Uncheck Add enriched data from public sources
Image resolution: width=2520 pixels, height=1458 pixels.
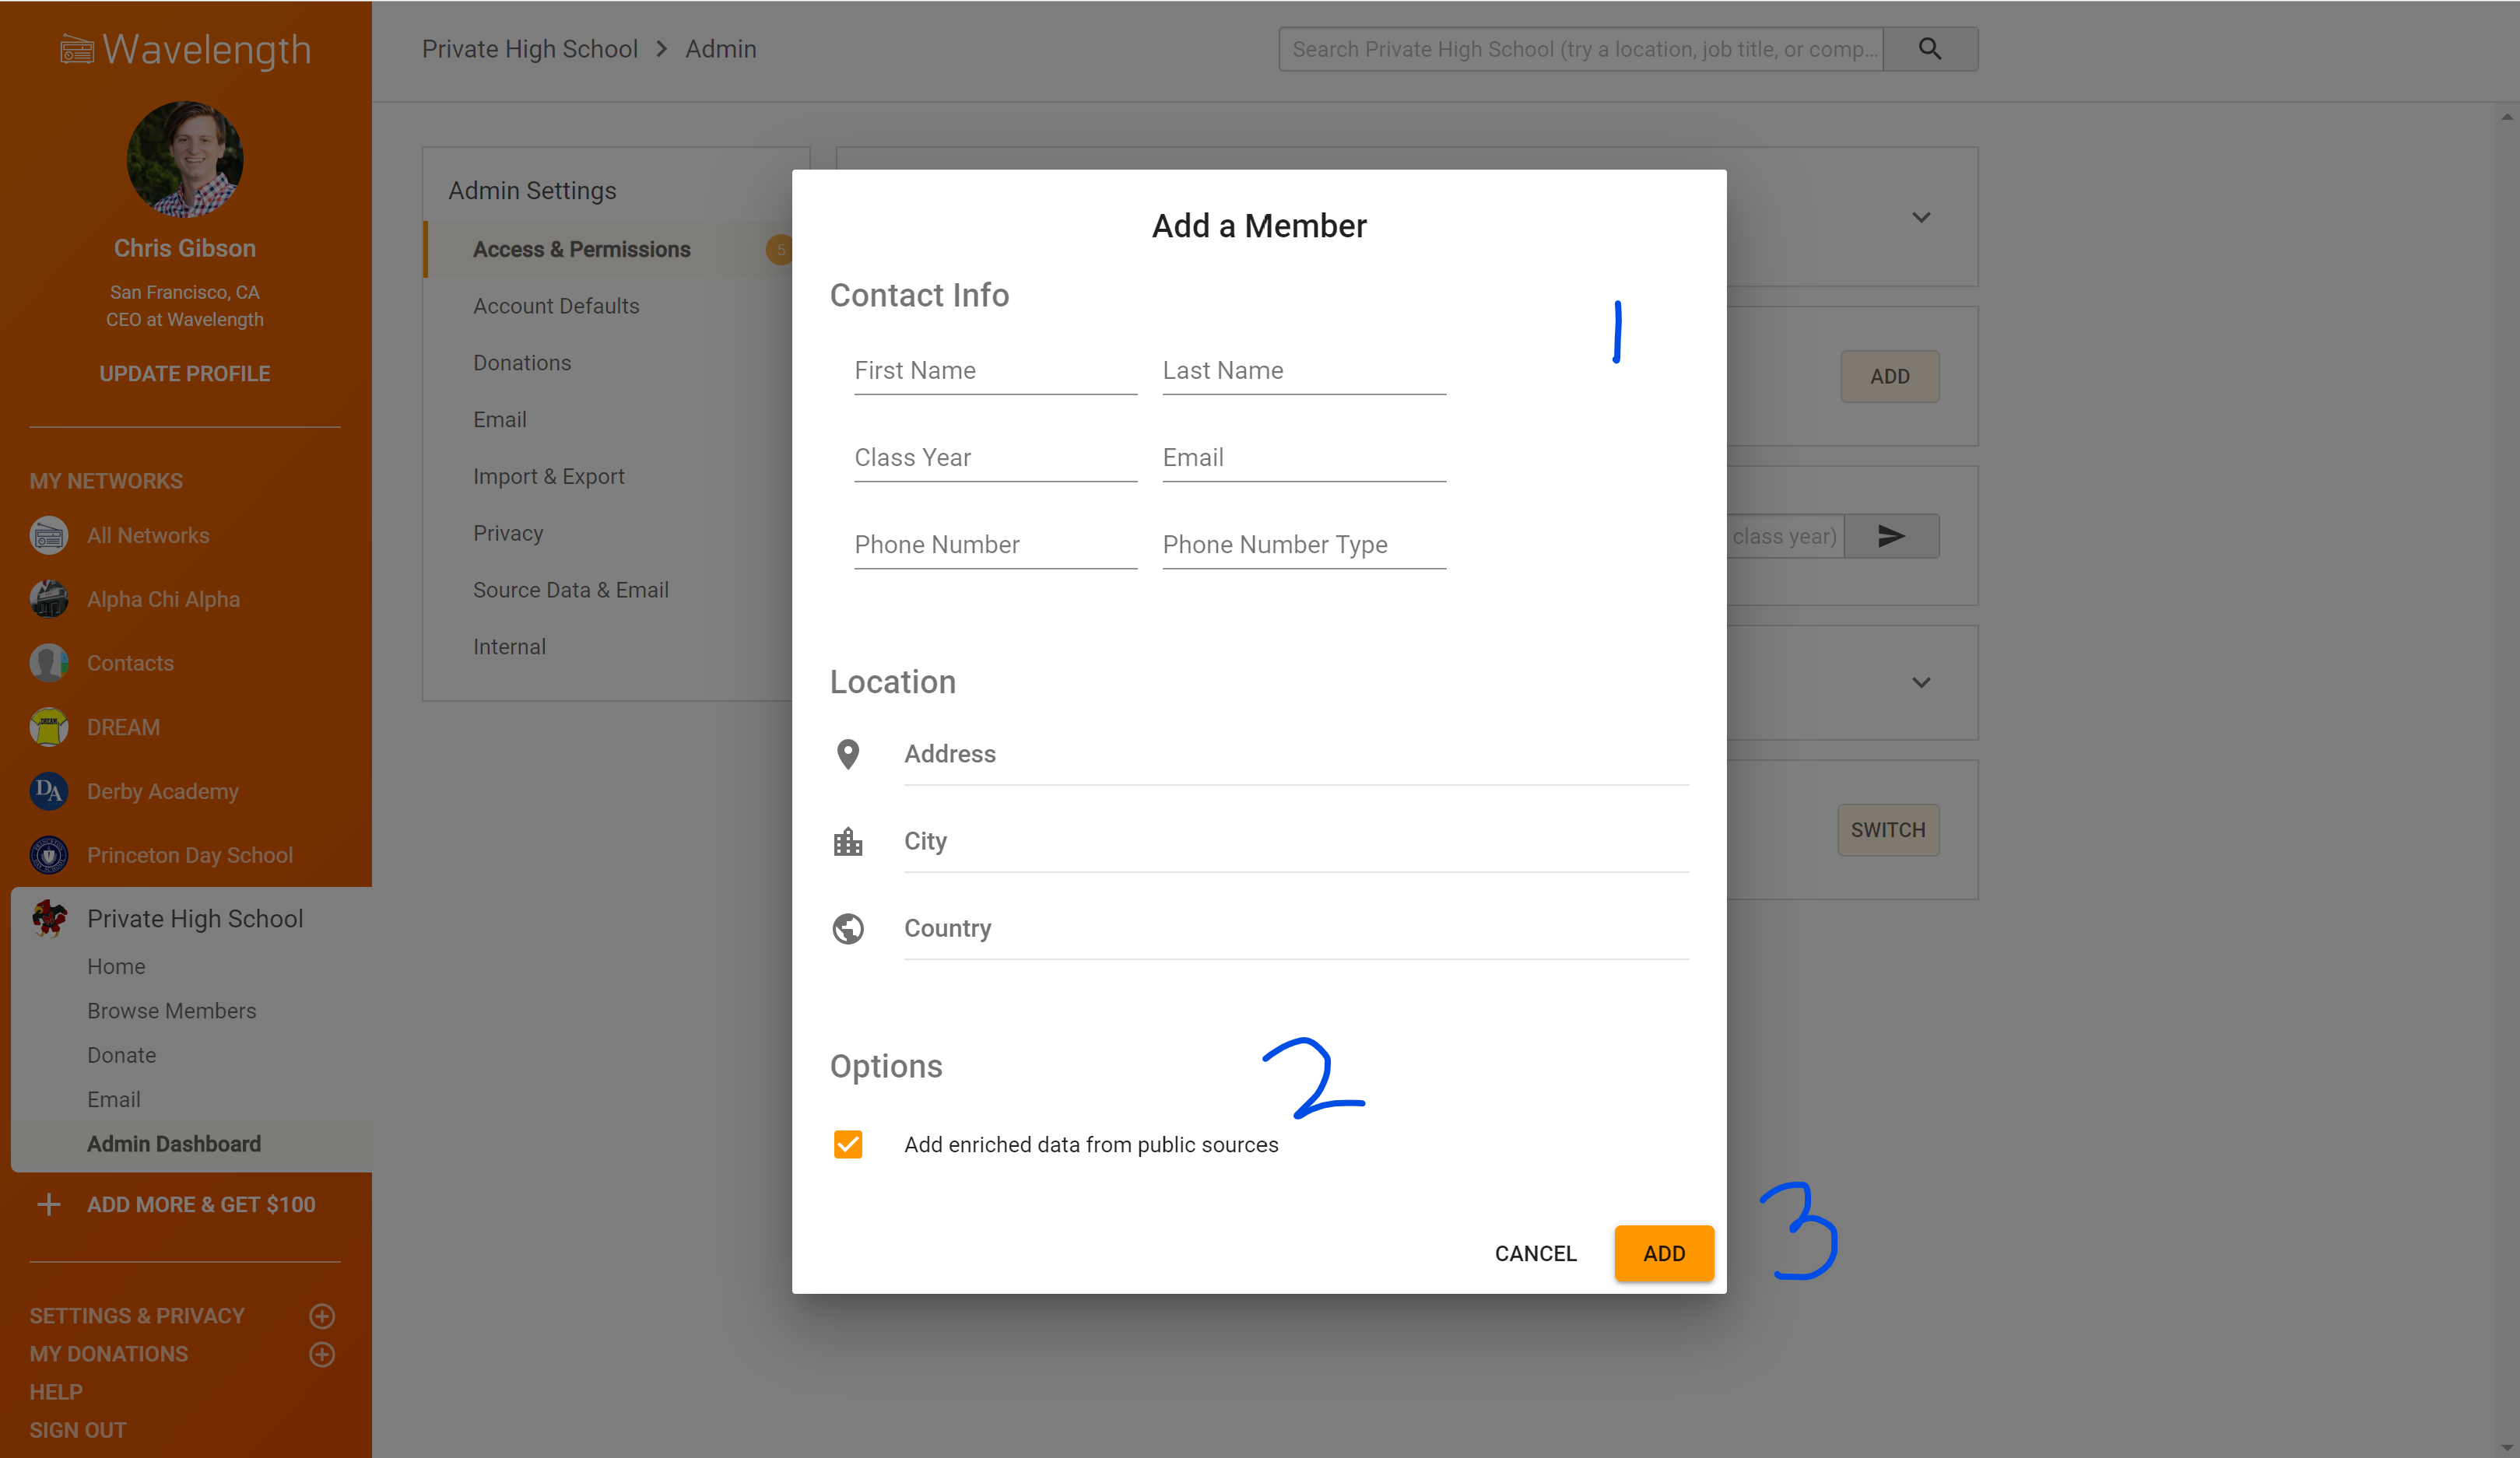847,1144
